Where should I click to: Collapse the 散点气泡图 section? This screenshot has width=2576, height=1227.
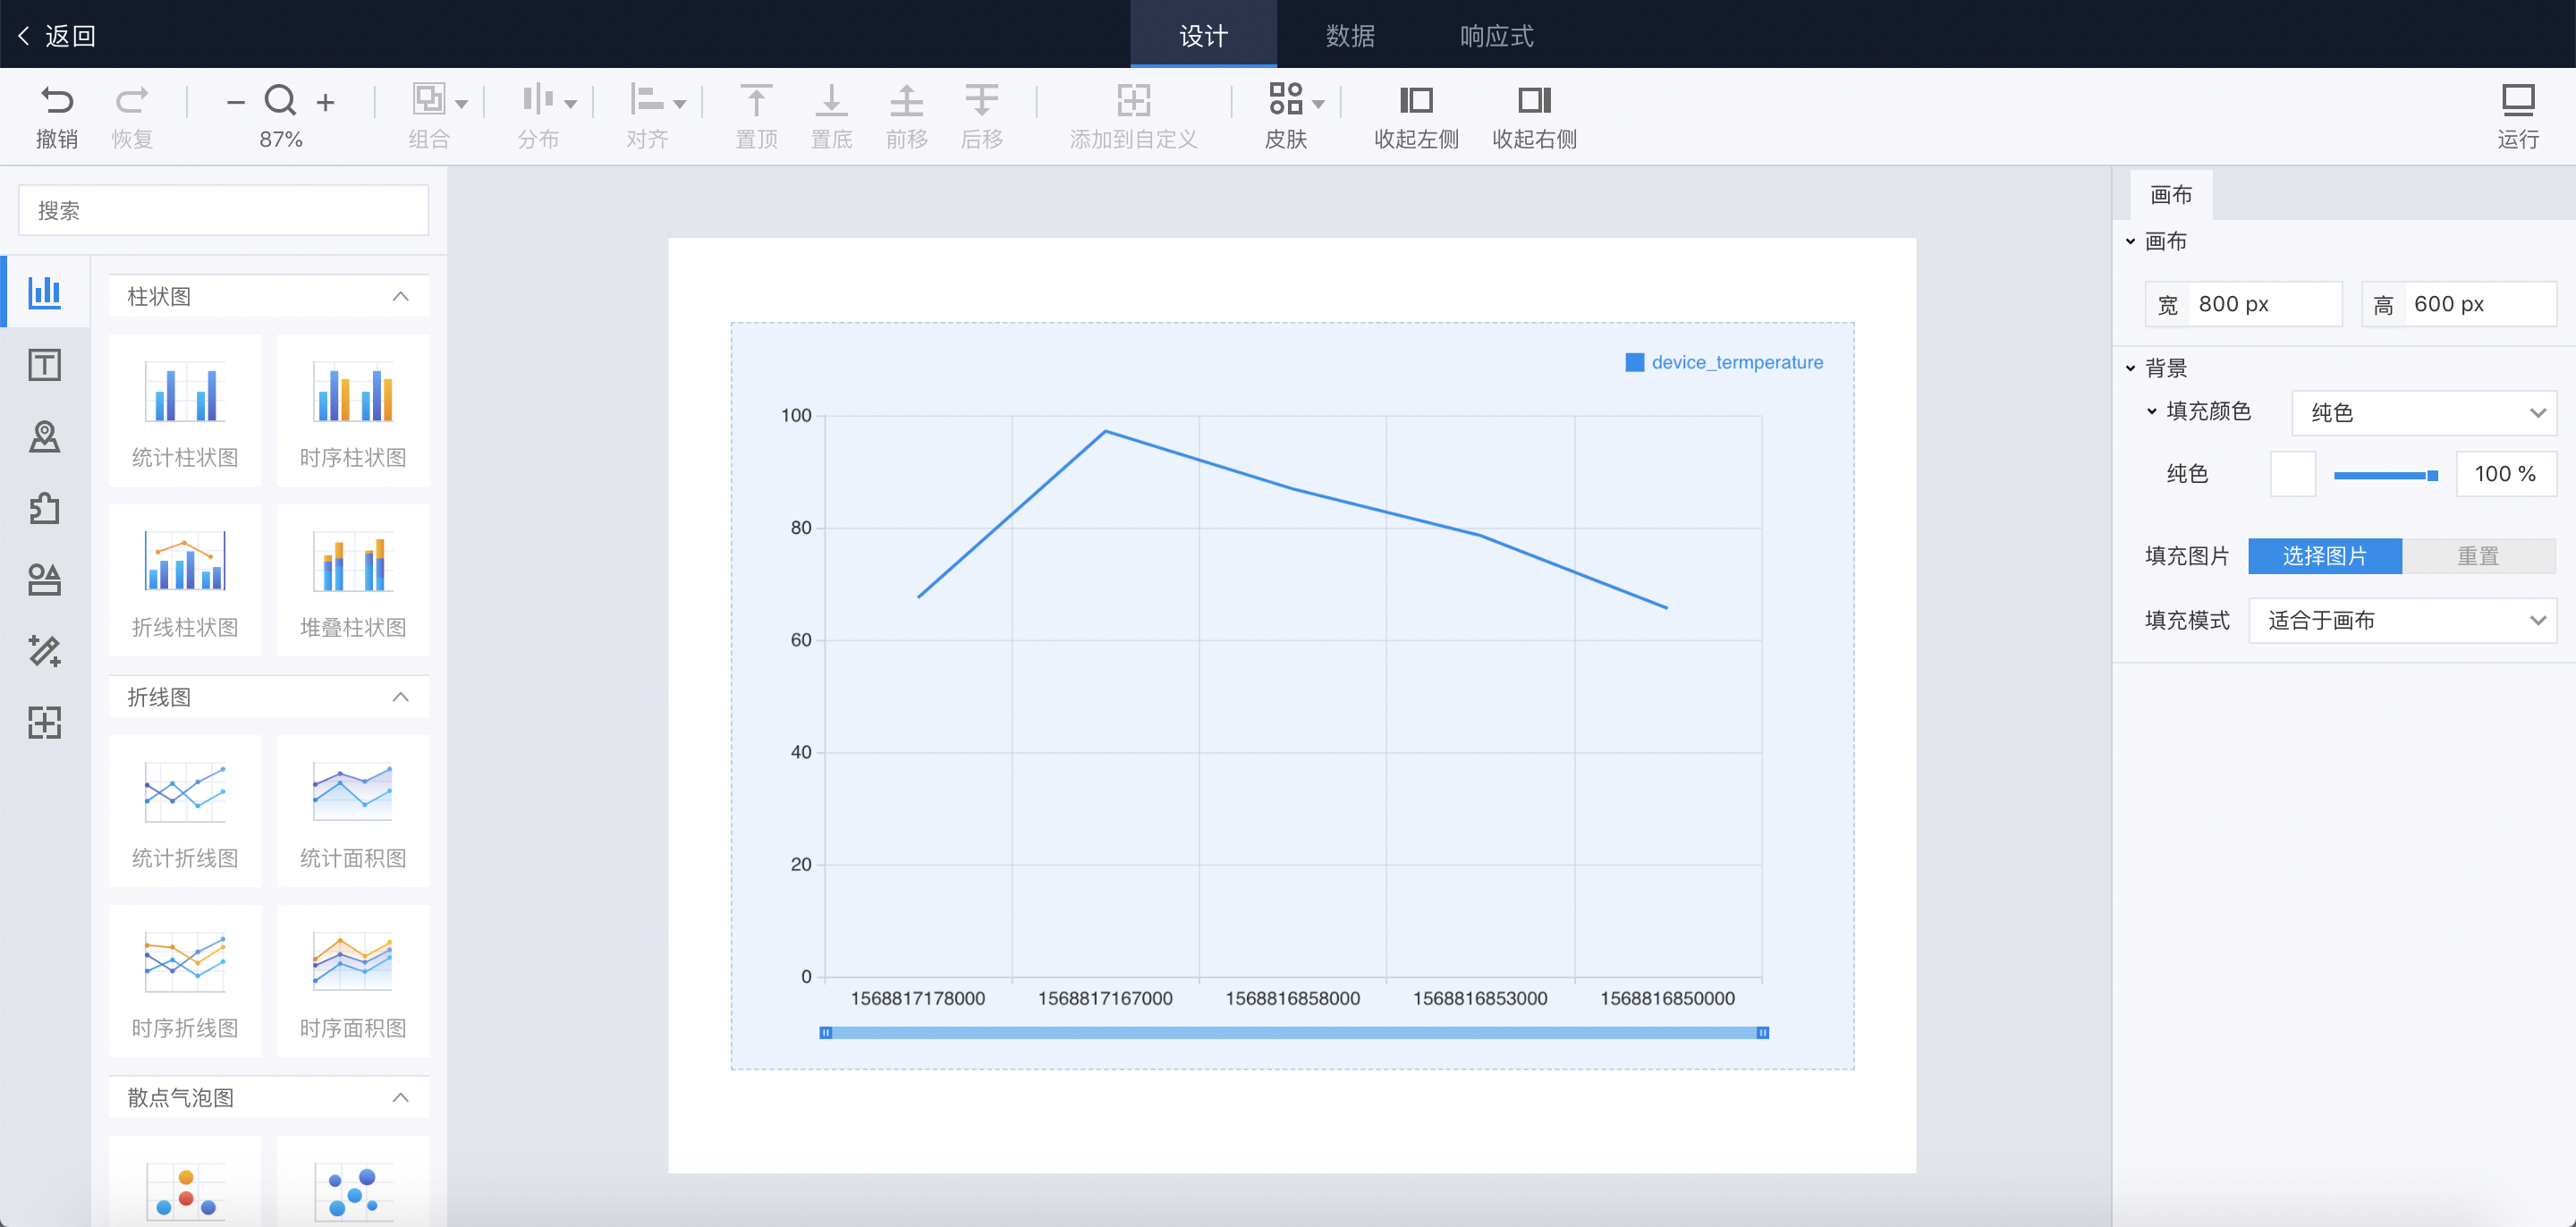click(401, 1097)
